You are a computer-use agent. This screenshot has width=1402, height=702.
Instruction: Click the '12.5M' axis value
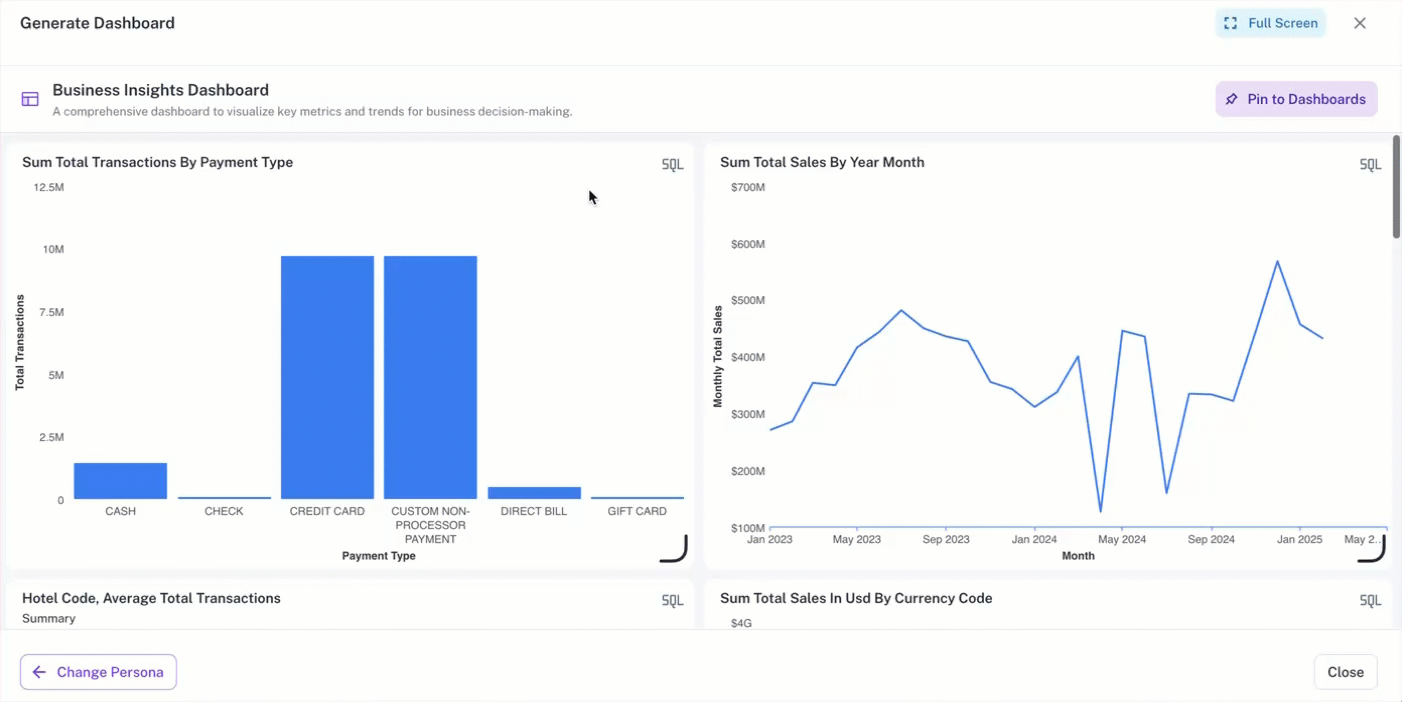[49, 187]
